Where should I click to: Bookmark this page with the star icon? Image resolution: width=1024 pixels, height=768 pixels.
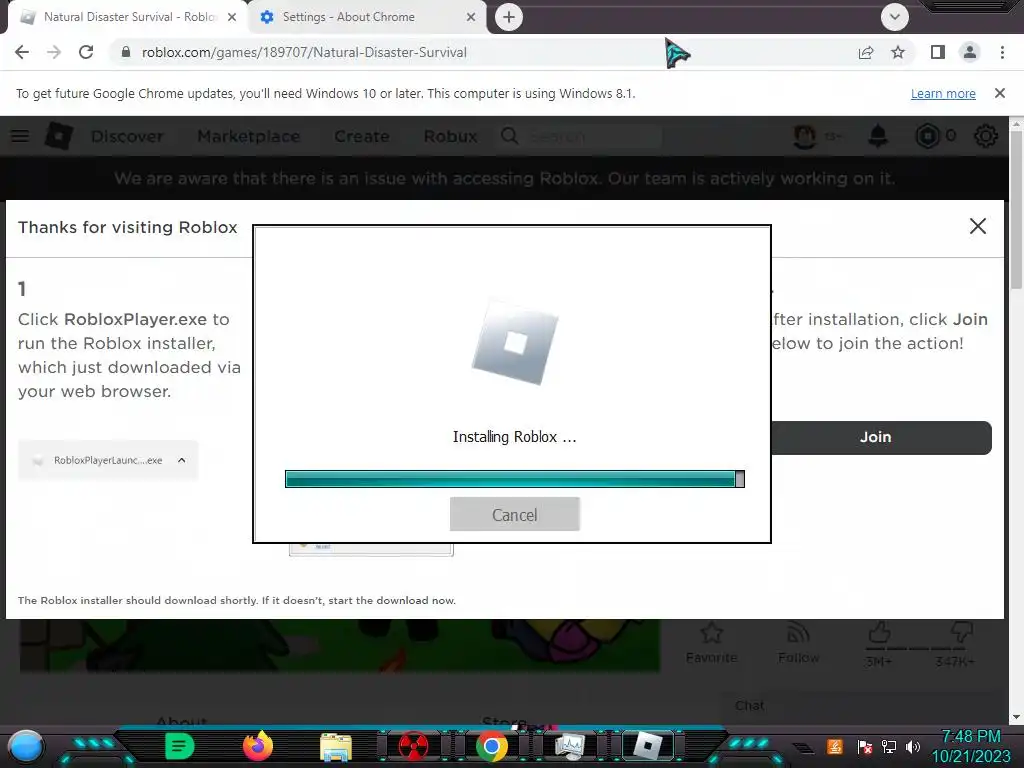click(898, 52)
